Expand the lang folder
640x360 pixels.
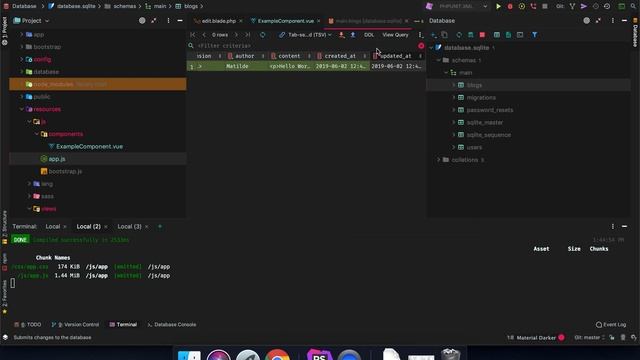[29, 184]
